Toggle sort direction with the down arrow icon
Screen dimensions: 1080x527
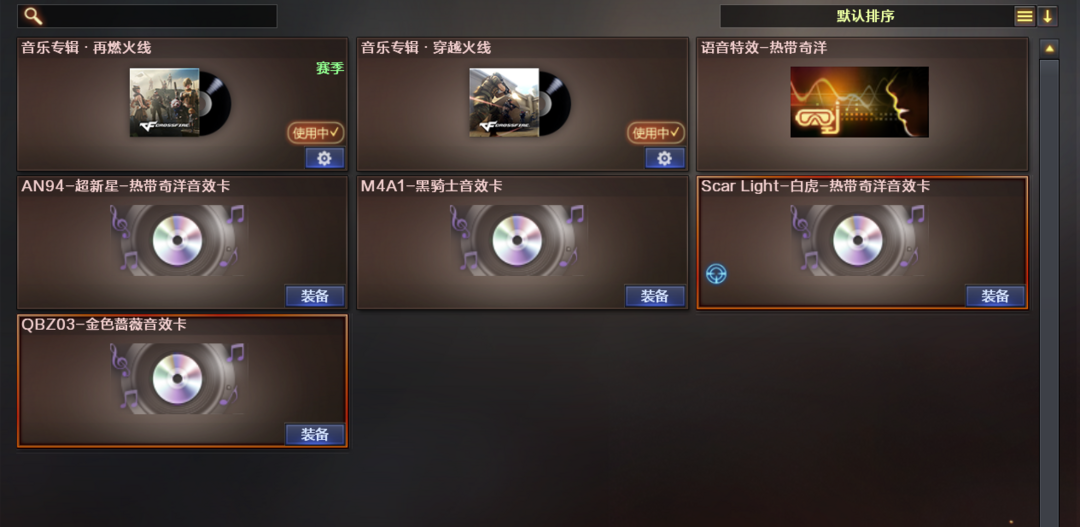pyautogui.click(x=1047, y=16)
